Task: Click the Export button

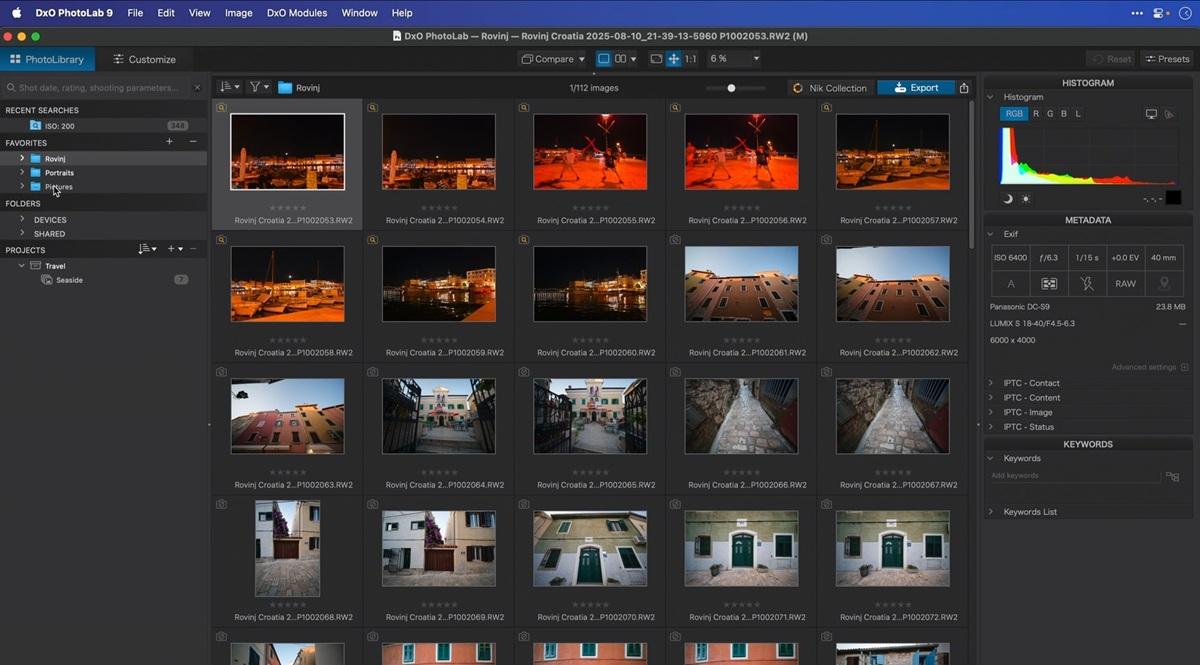Action: pyautogui.click(x=916, y=88)
